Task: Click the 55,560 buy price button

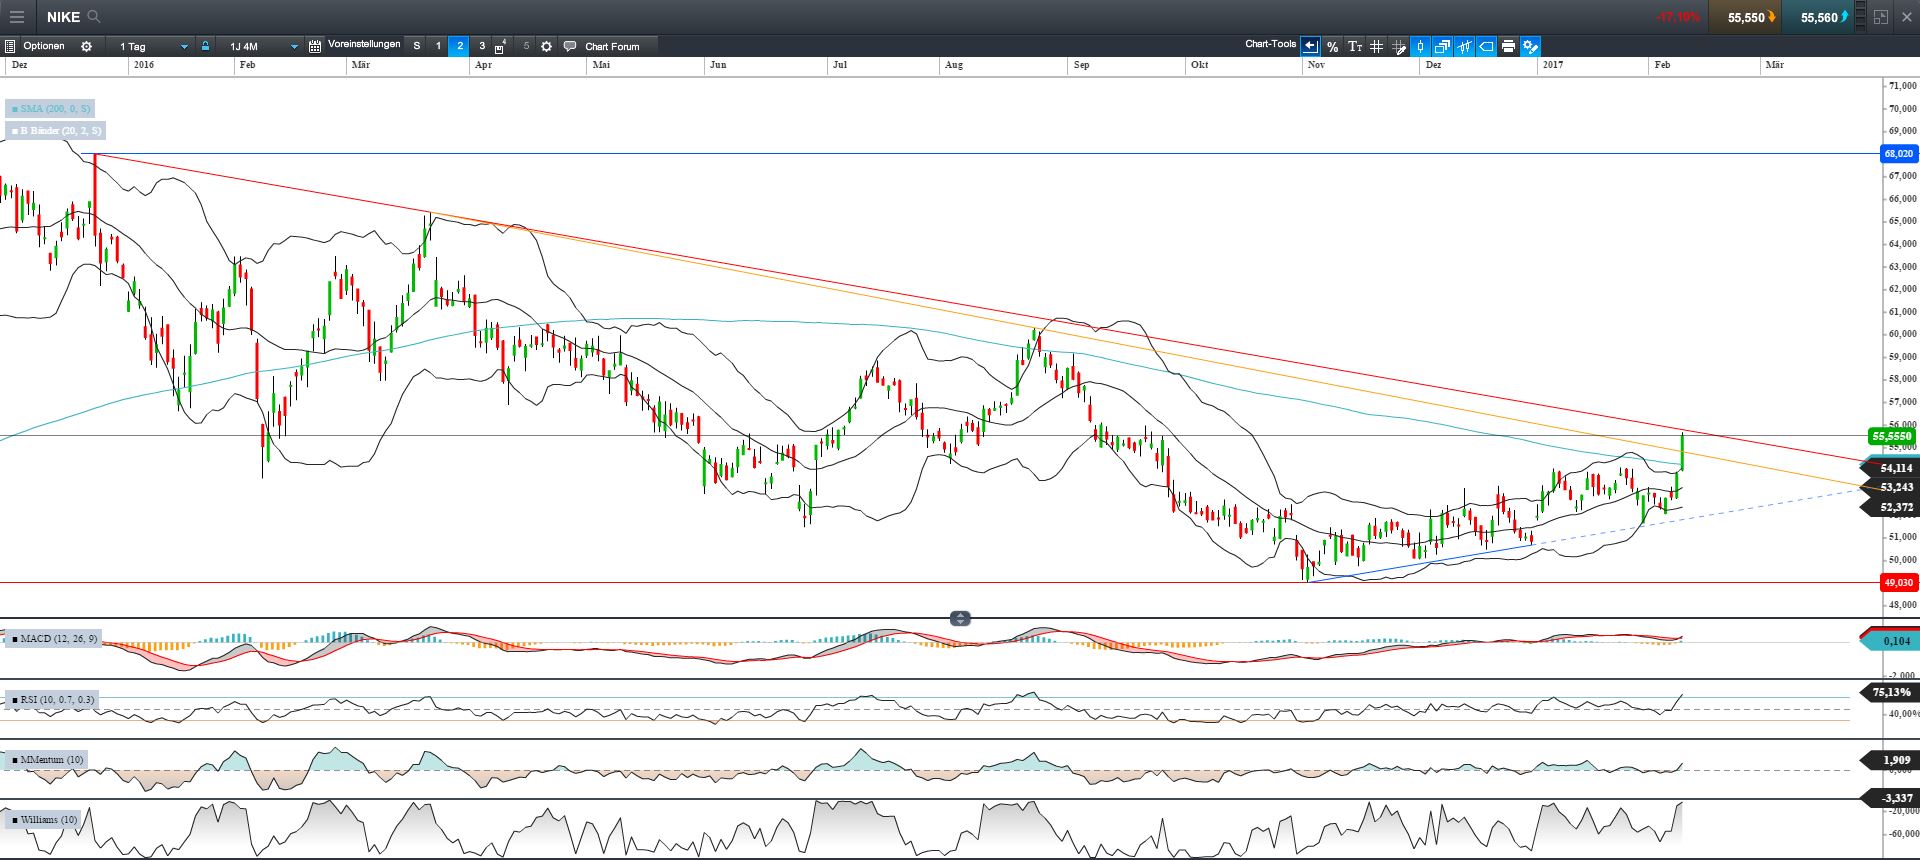Action: point(1821,17)
